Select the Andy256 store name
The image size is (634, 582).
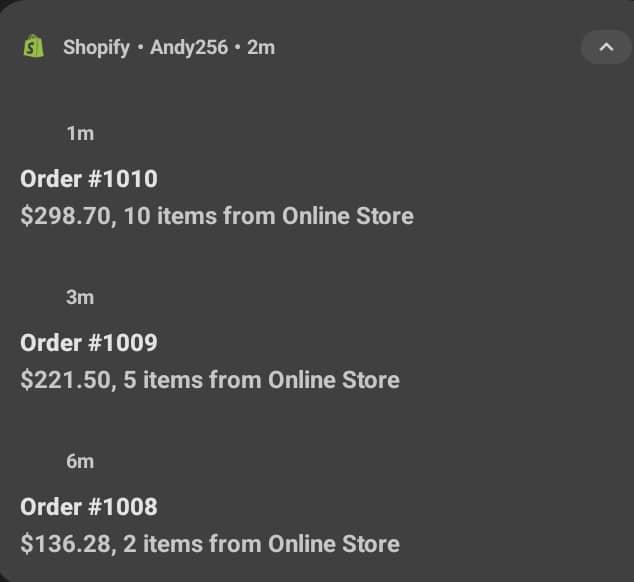click(189, 47)
